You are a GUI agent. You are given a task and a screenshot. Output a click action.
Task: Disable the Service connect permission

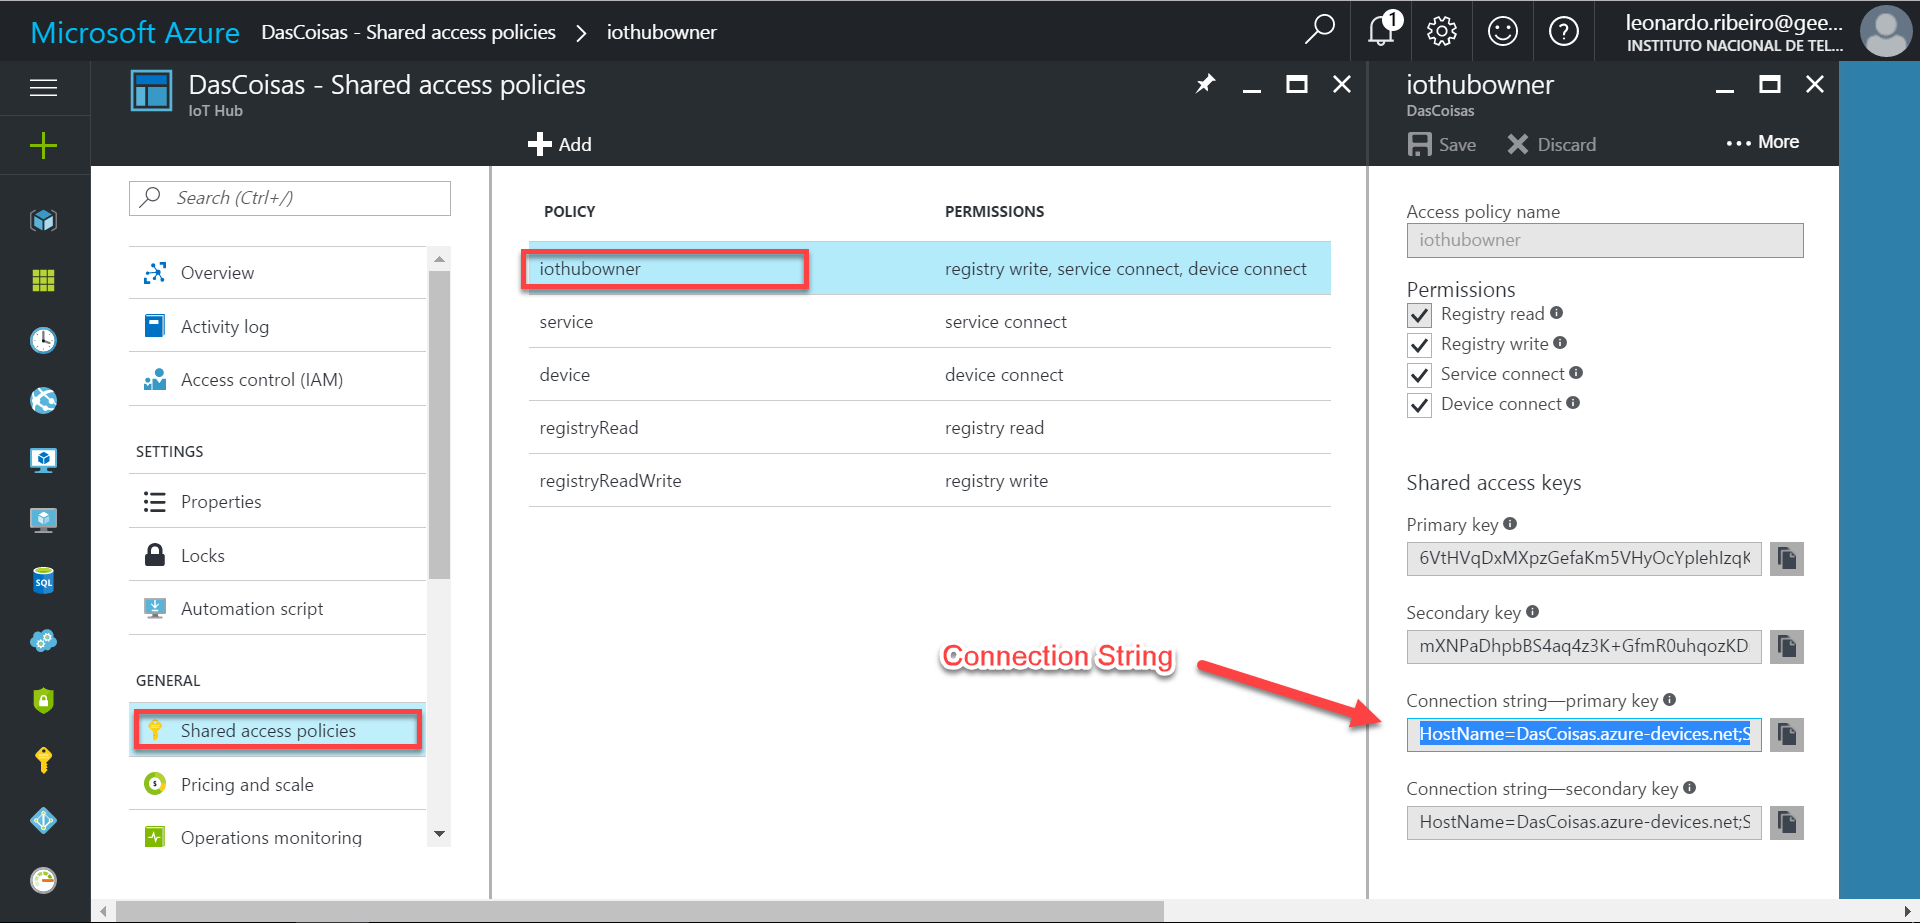click(1419, 375)
